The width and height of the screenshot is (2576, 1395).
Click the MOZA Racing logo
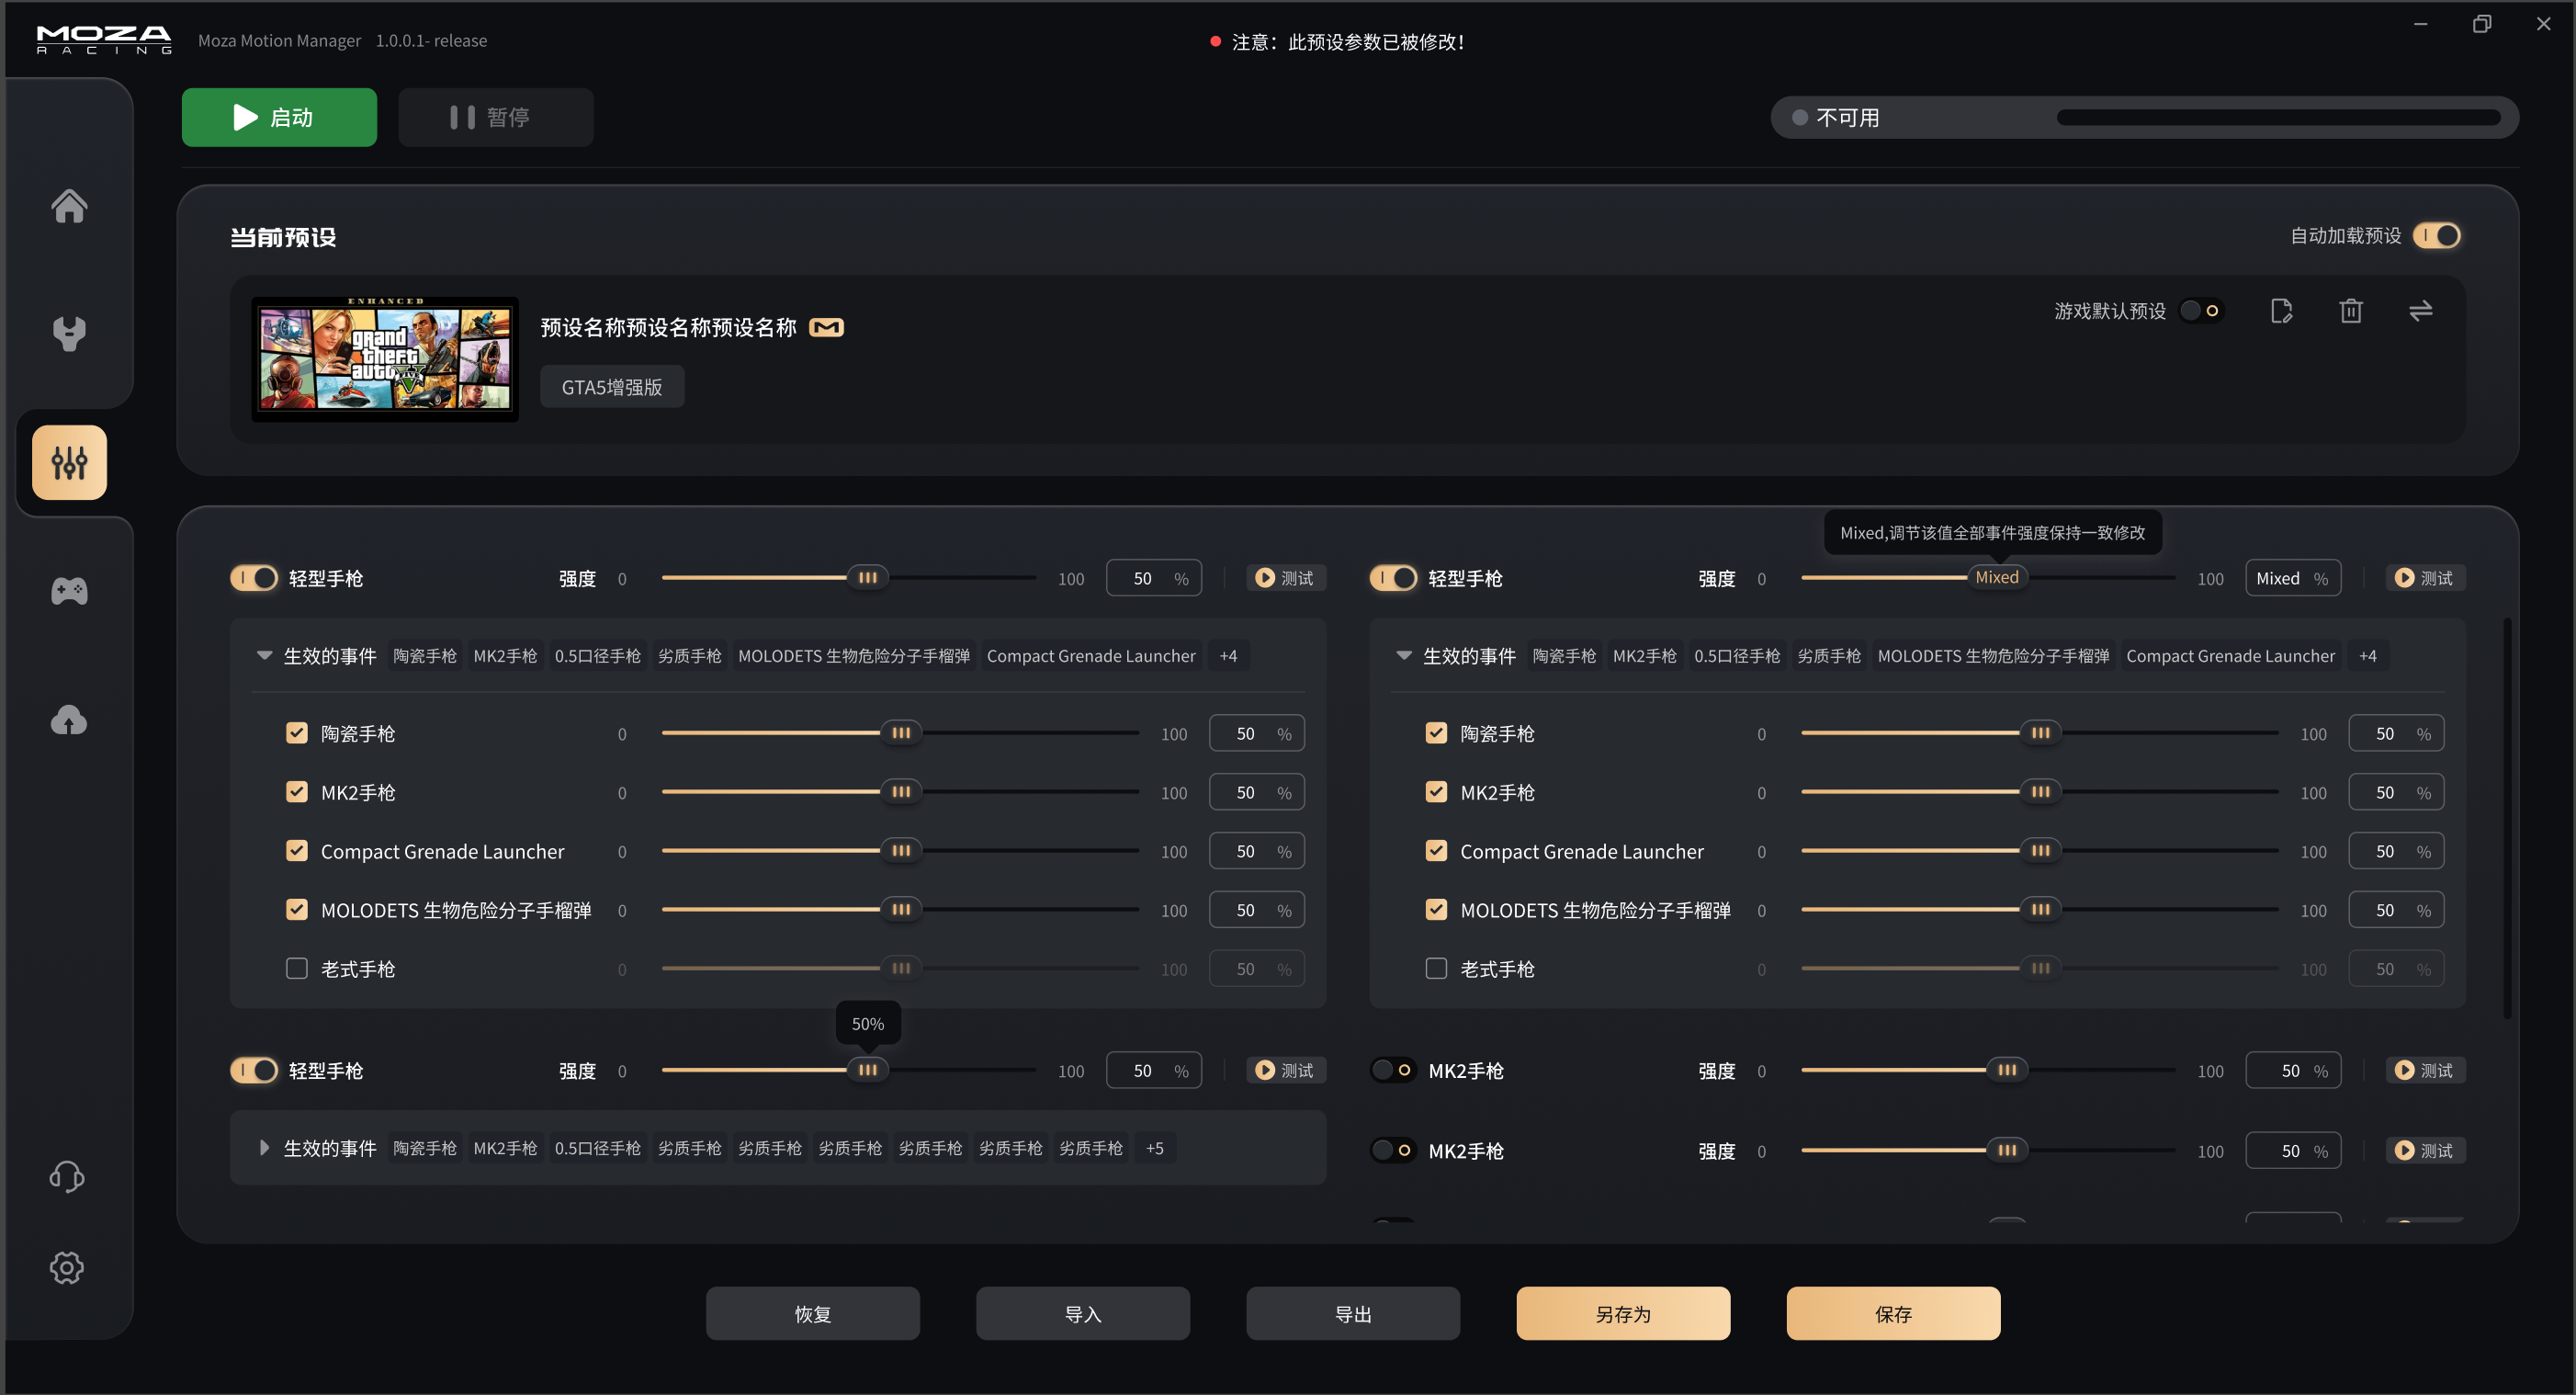coord(104,40)
